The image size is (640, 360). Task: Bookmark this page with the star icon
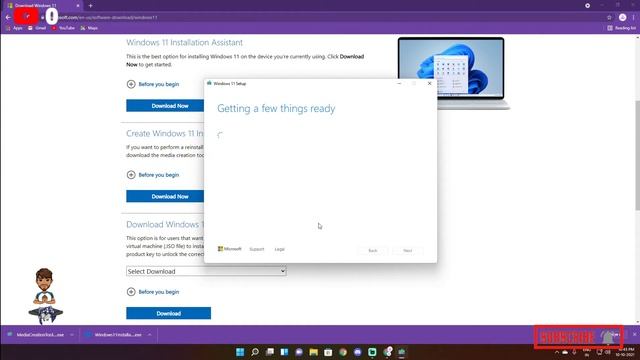(609, 18)
